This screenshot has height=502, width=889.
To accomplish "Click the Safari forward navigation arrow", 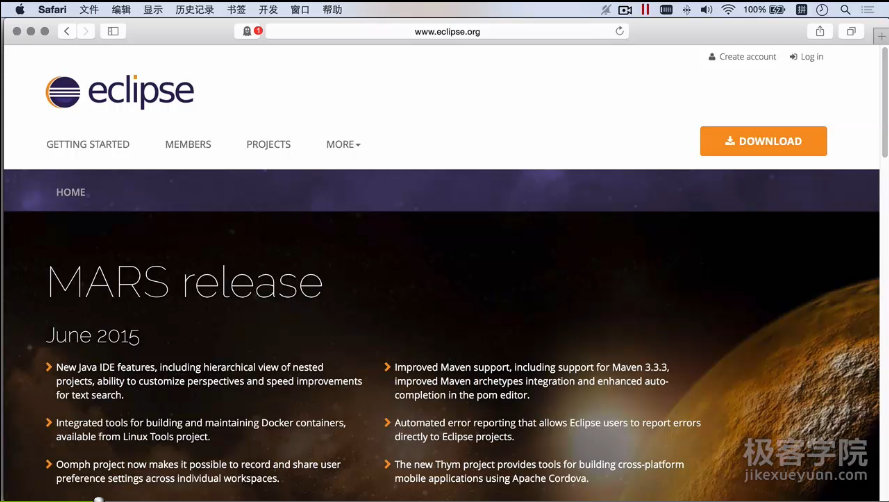I will [x=86, y=31].
